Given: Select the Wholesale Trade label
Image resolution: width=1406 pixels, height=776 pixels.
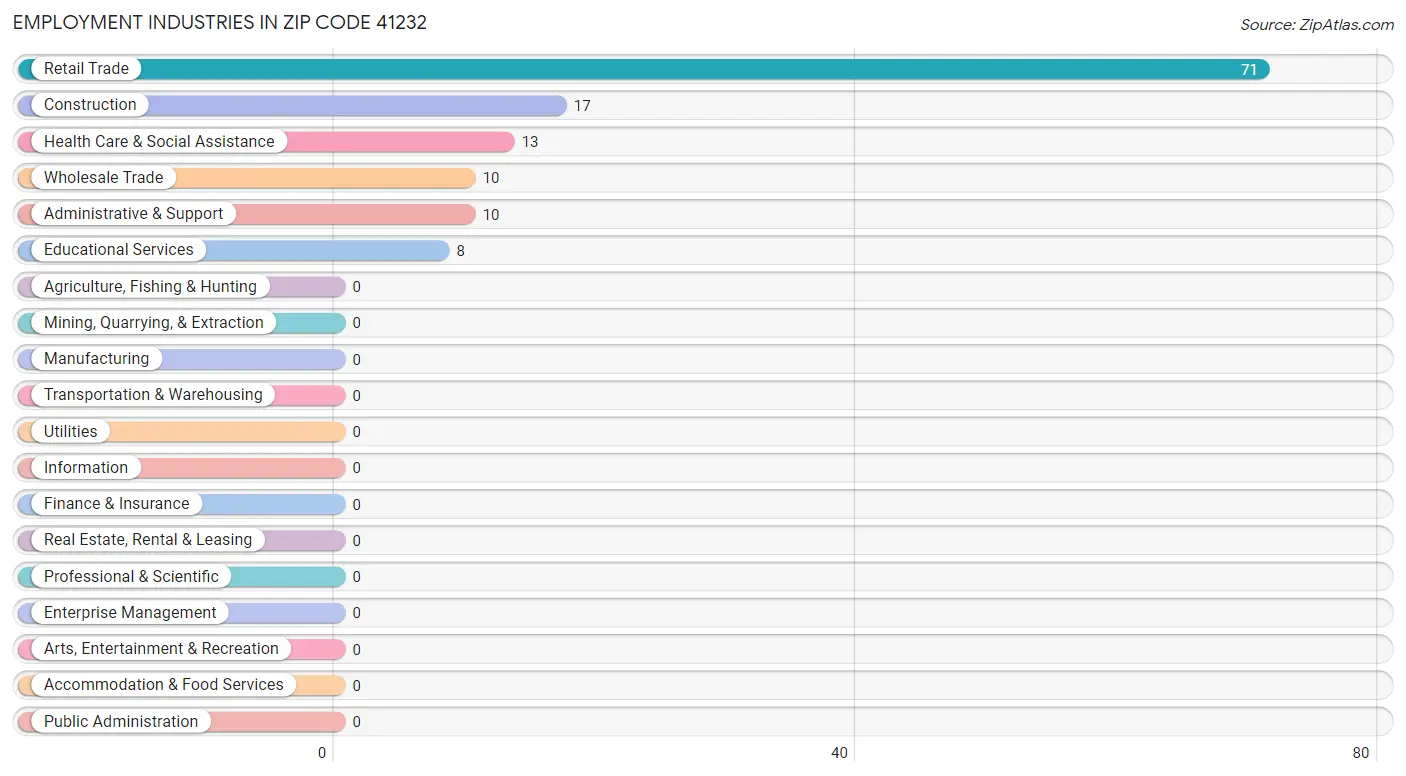Looking at the screenshot, I should pos(103,178).
